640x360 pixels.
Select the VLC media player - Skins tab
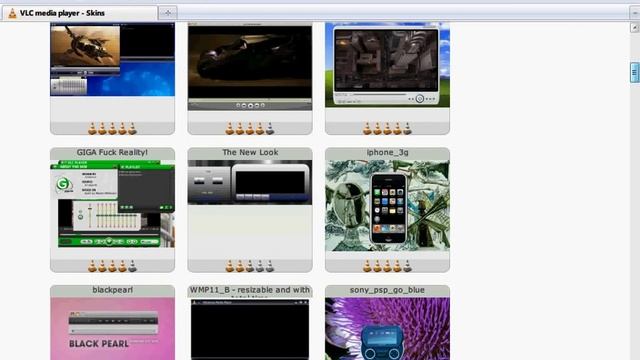pos(80,13)
